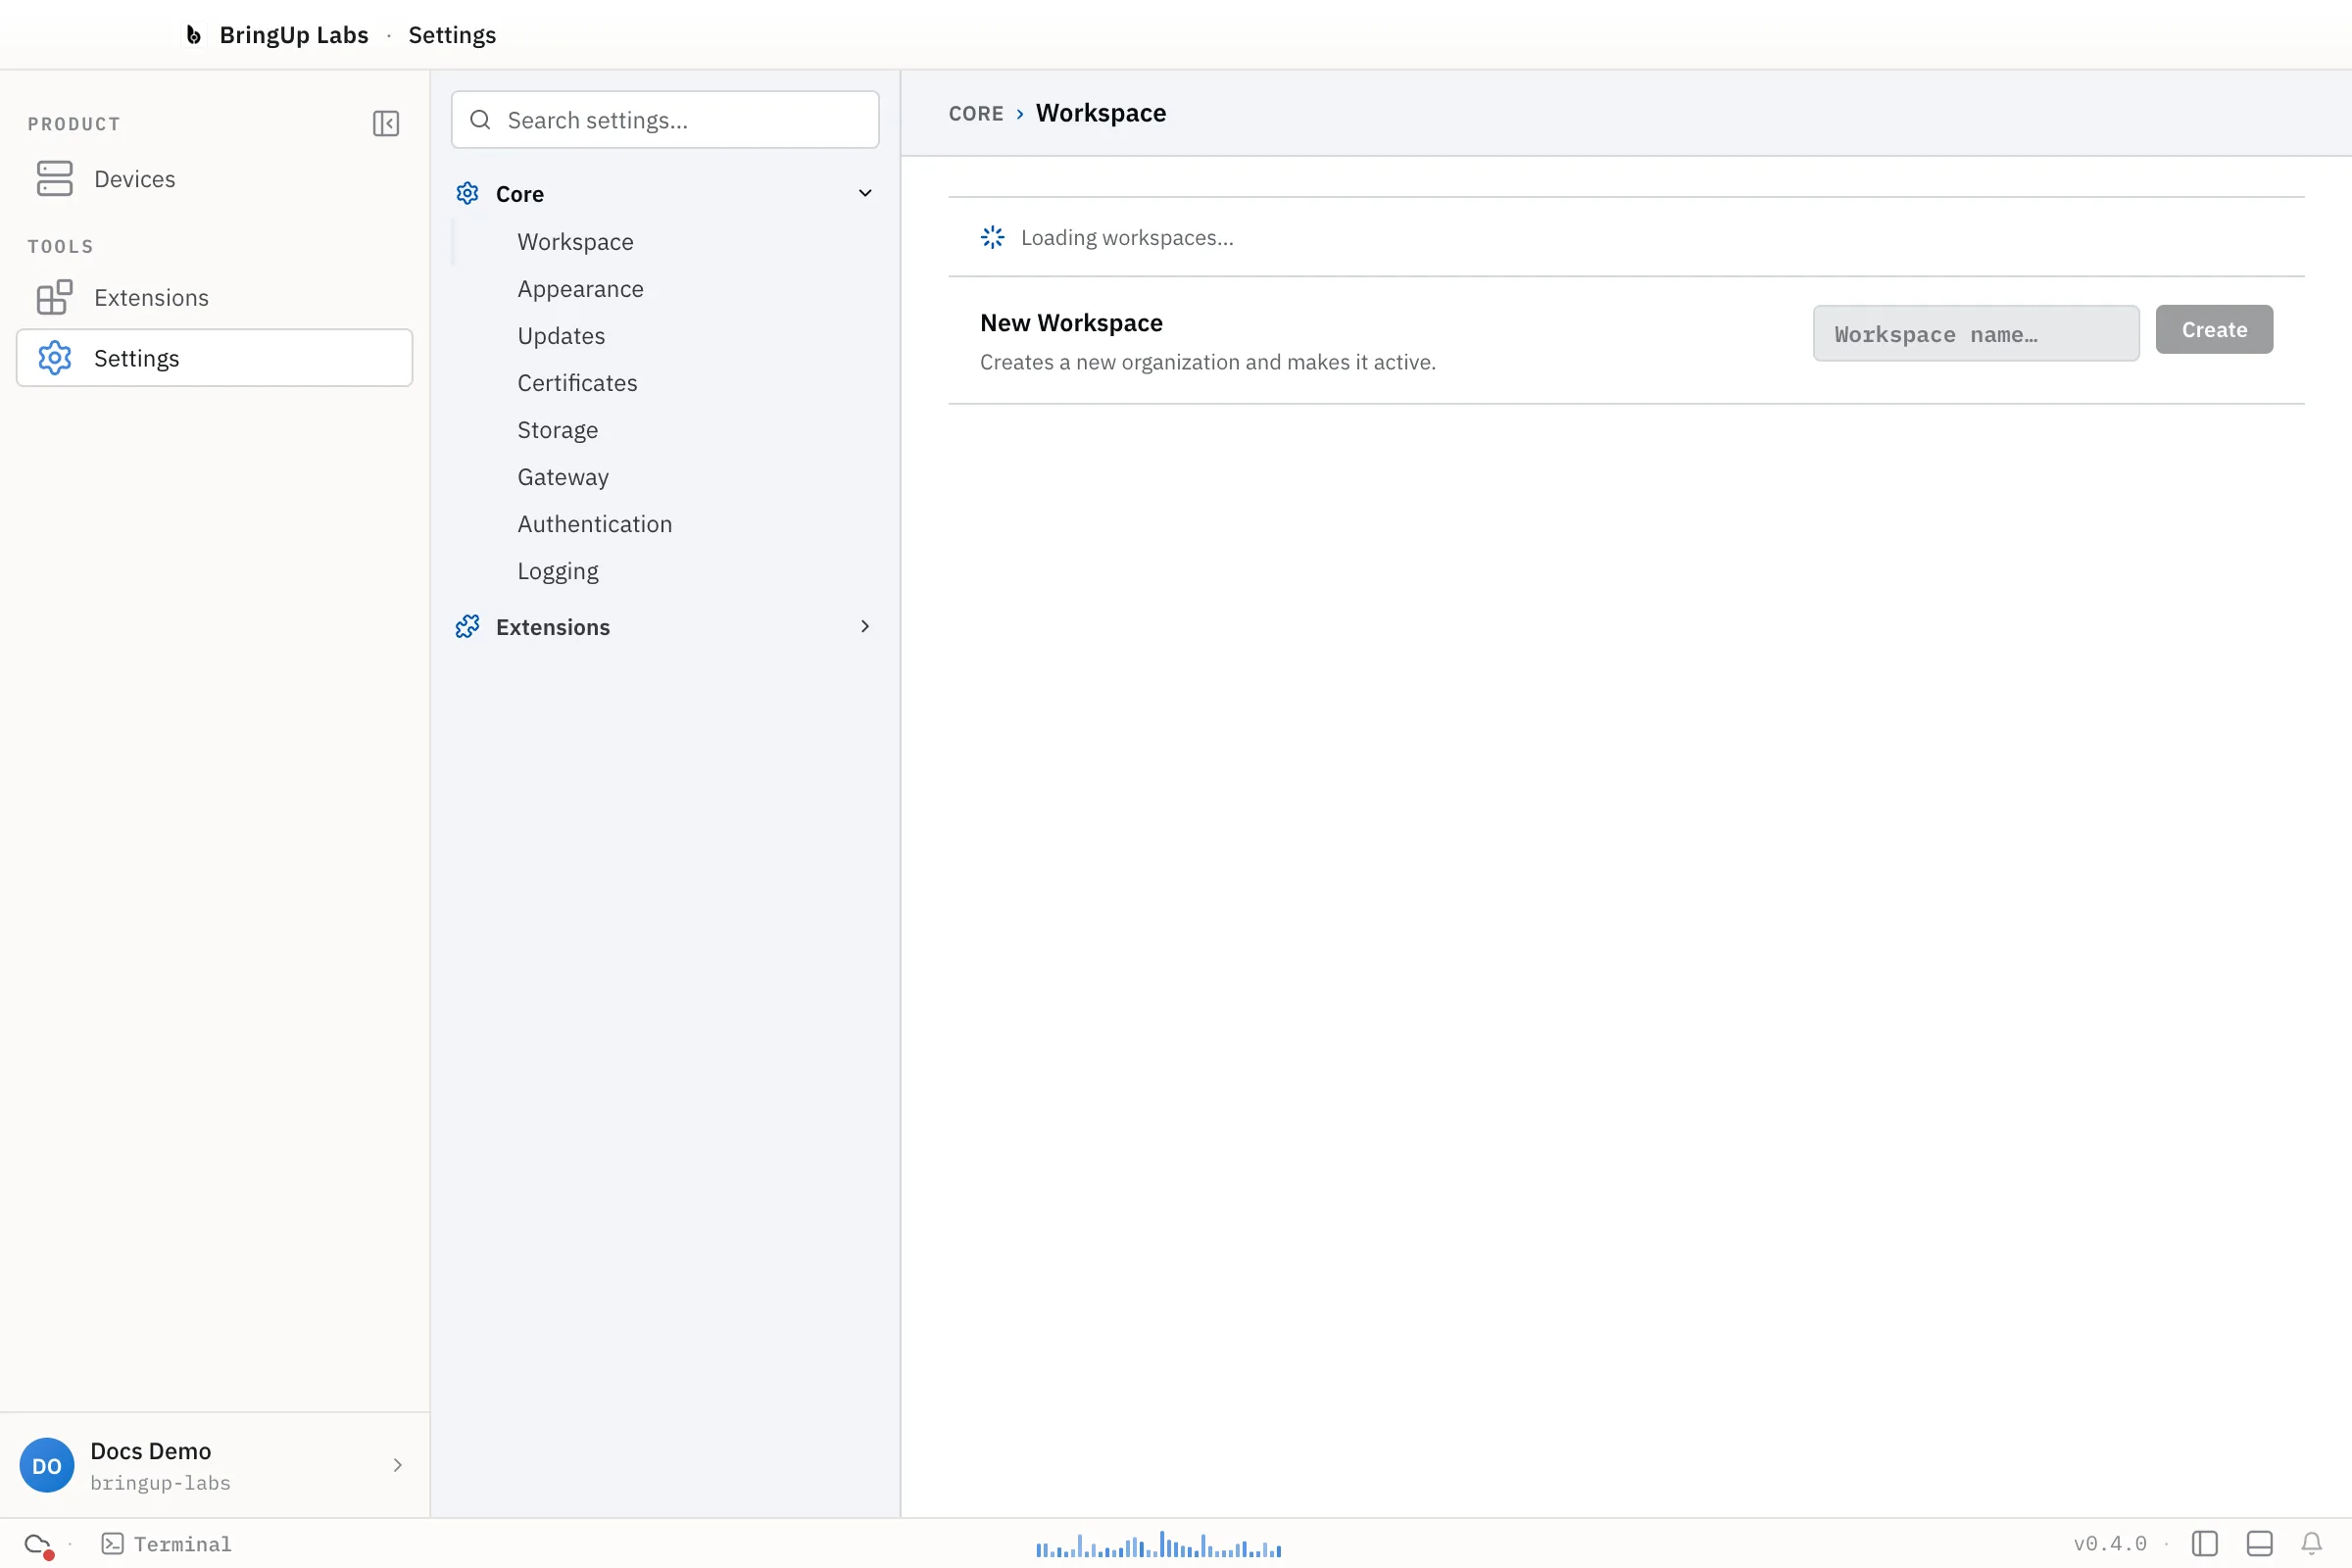The width and height of the screenshot is (2352, 1568).
Task: Click the Workspace breadcrumb title
Action: 1101,113
